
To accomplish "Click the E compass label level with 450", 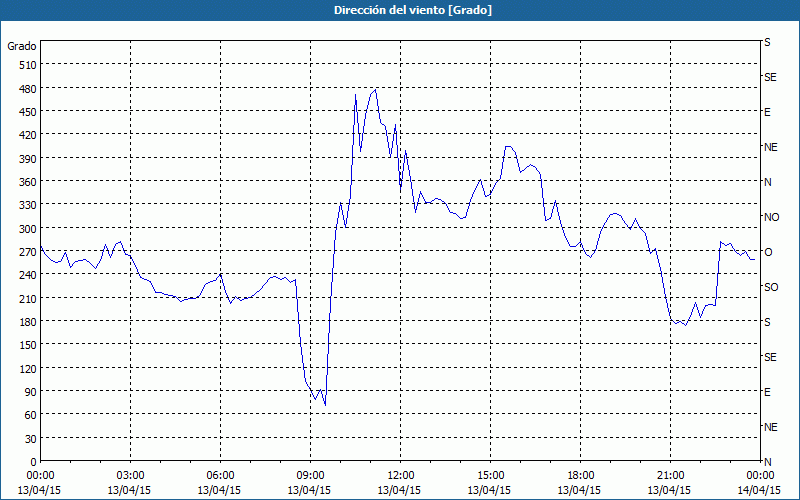I will click(x=767, y=112).
